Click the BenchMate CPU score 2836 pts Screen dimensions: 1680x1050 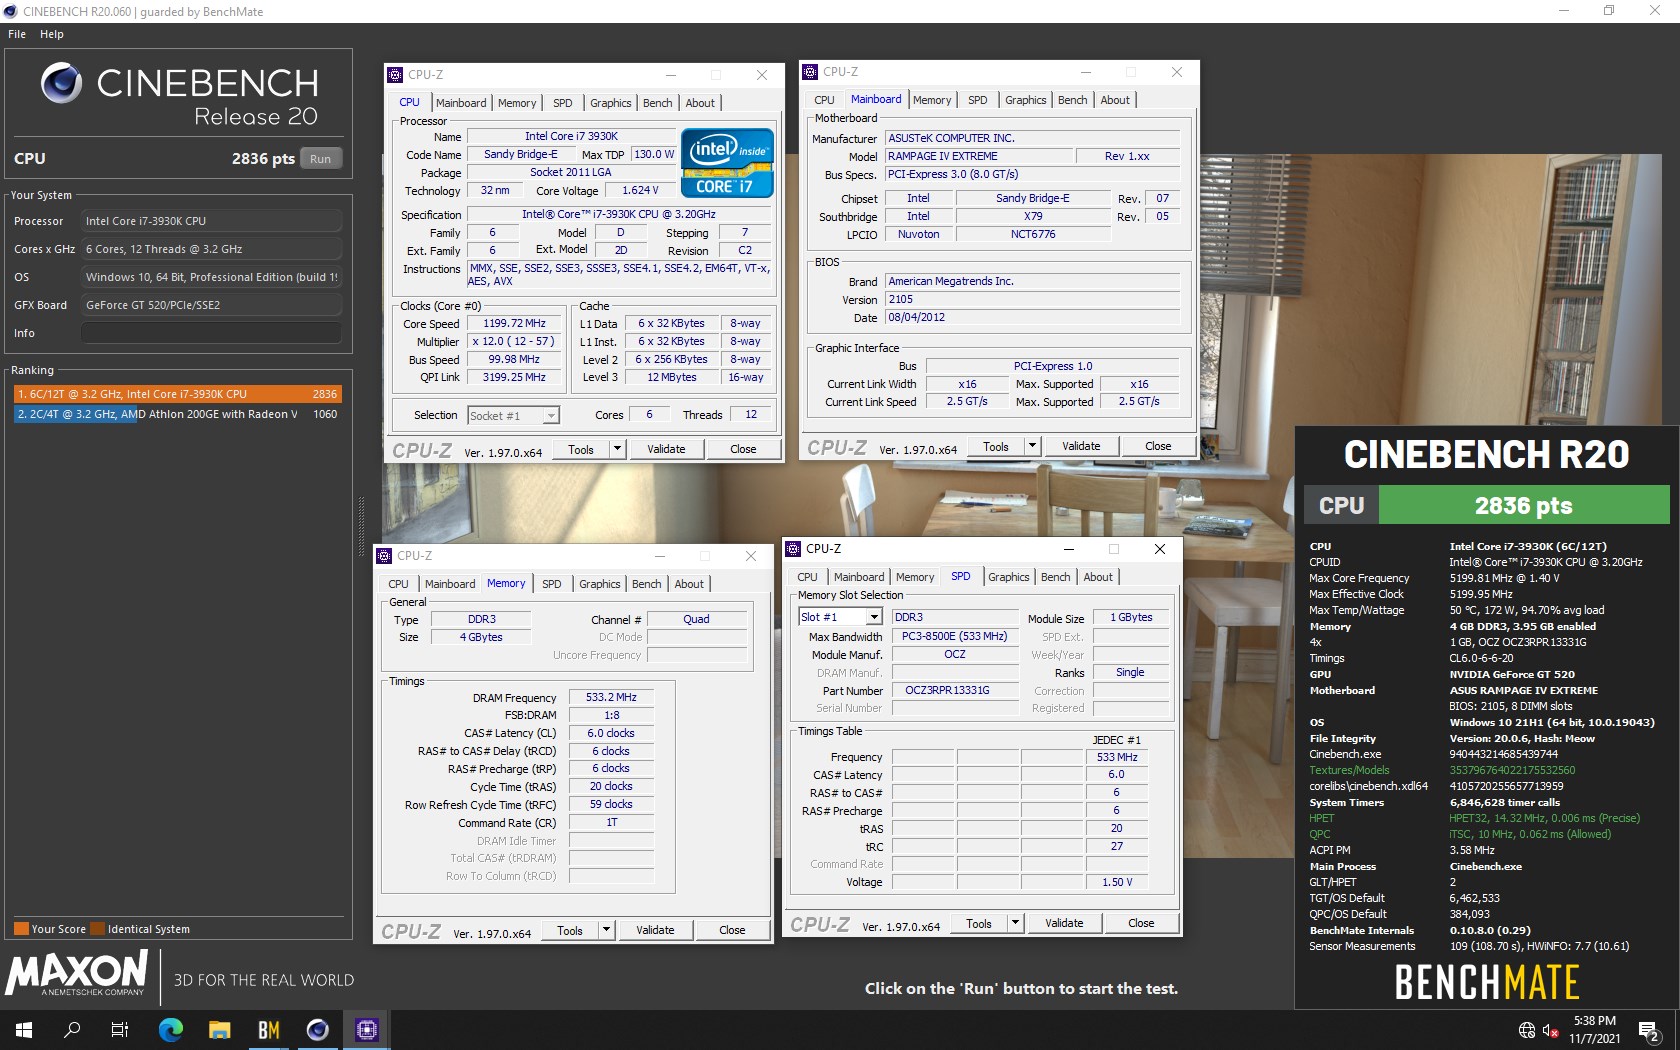coord(1523,506)
